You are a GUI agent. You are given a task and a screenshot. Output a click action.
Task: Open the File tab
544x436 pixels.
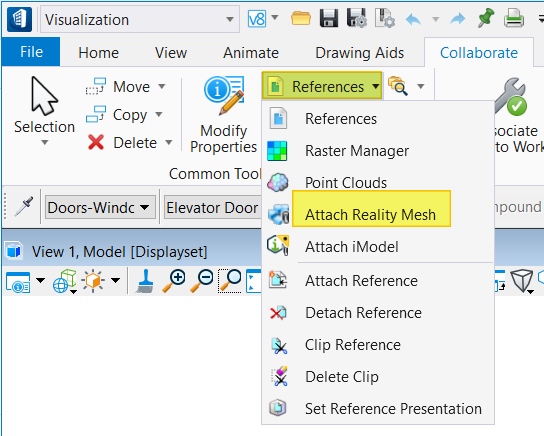[31, 52]
